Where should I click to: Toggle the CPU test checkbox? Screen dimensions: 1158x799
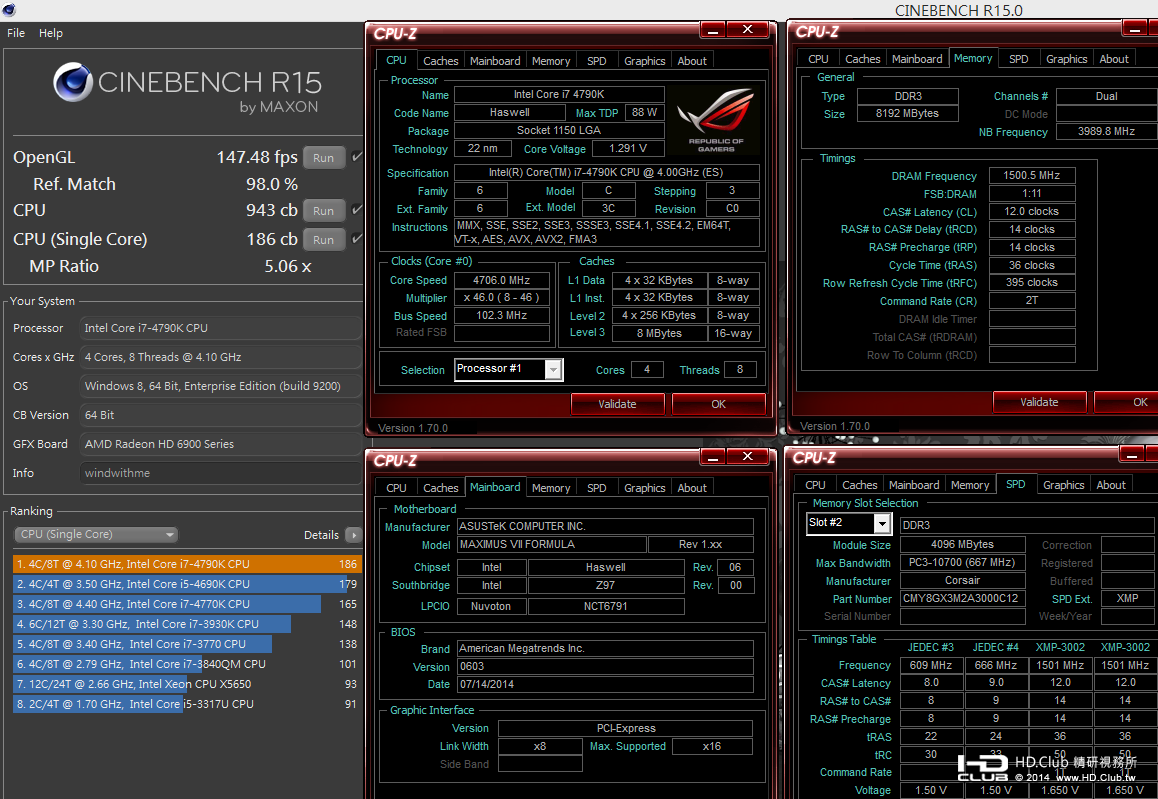pos(357,210)
